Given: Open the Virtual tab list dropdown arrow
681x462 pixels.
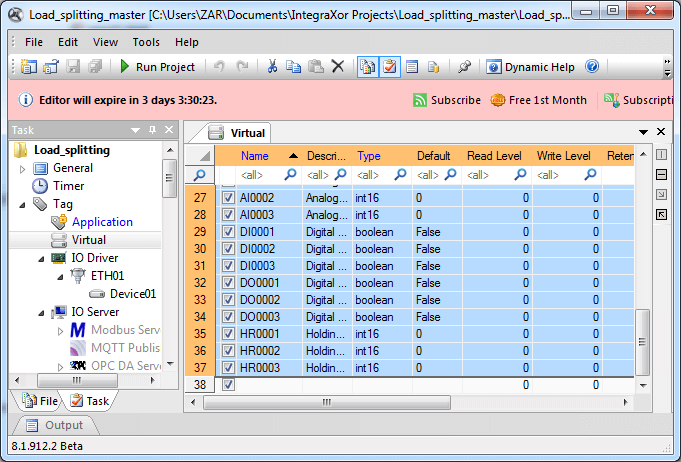Looking at the screenshot, I should tap(643, 132).
